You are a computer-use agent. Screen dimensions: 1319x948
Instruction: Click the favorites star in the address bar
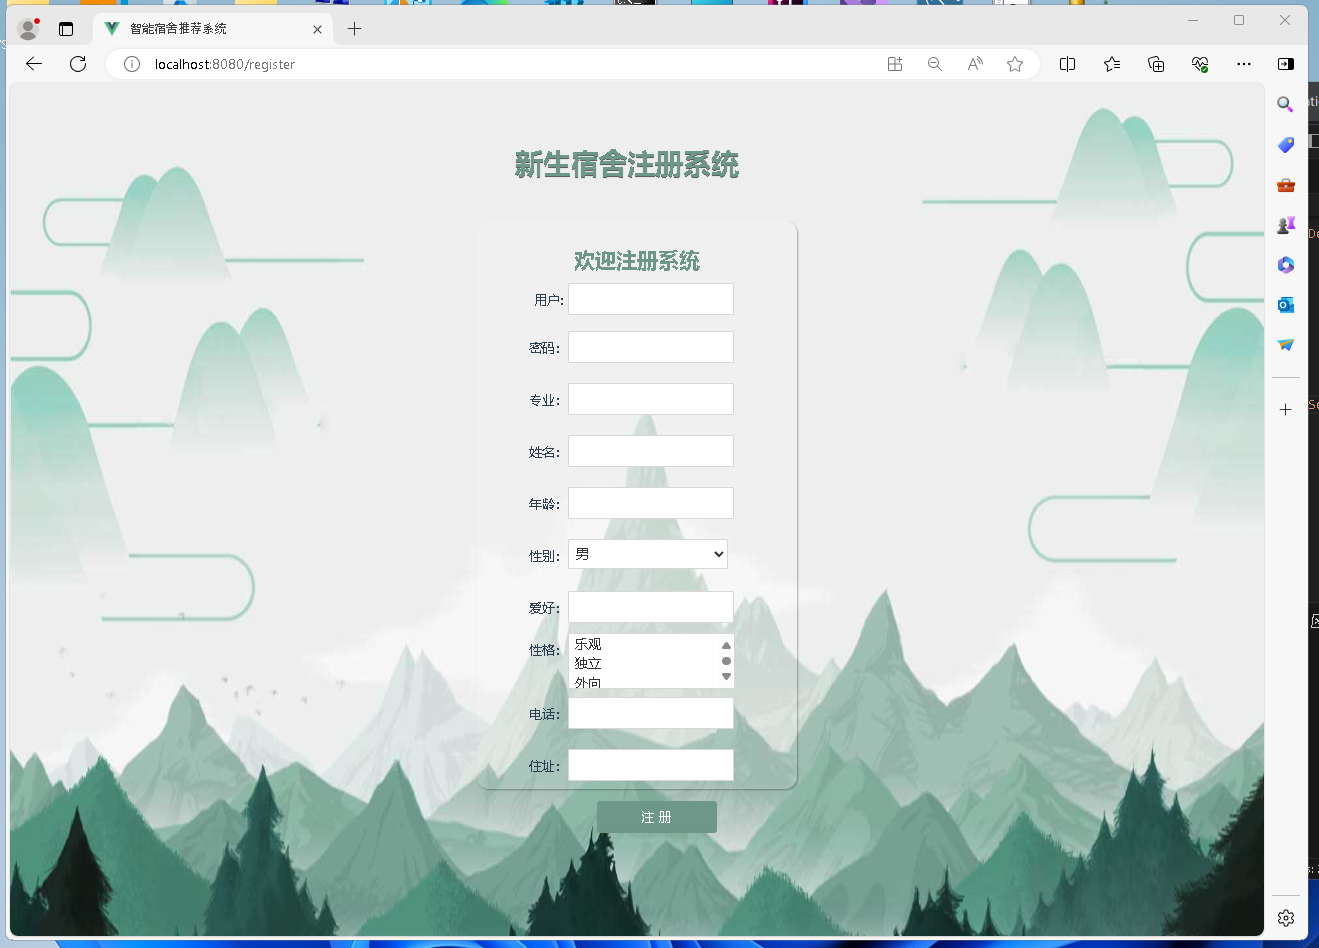(x=1015, y=64)
